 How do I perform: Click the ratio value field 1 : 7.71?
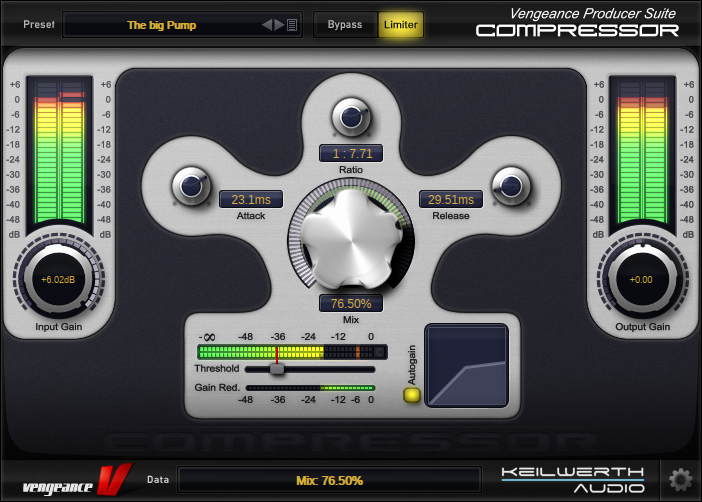pos(351,153)
